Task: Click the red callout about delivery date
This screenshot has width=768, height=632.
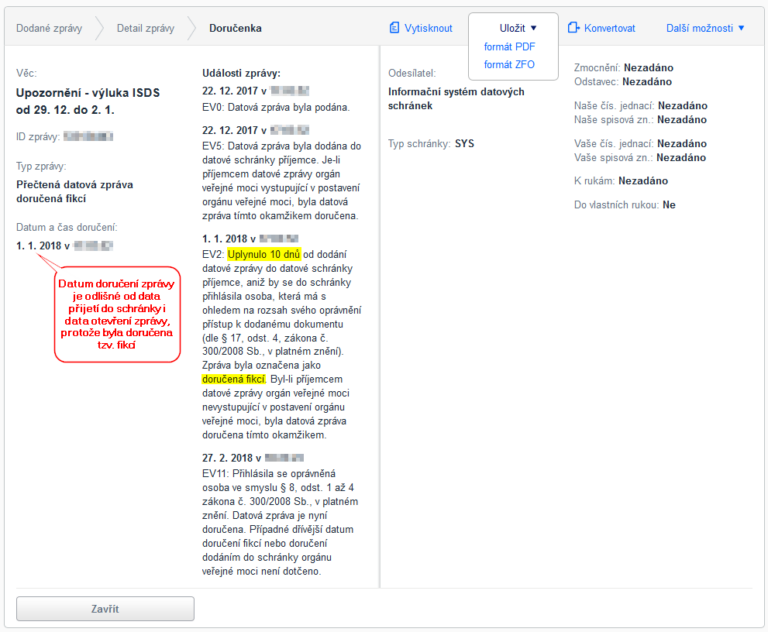Action: 118,314
